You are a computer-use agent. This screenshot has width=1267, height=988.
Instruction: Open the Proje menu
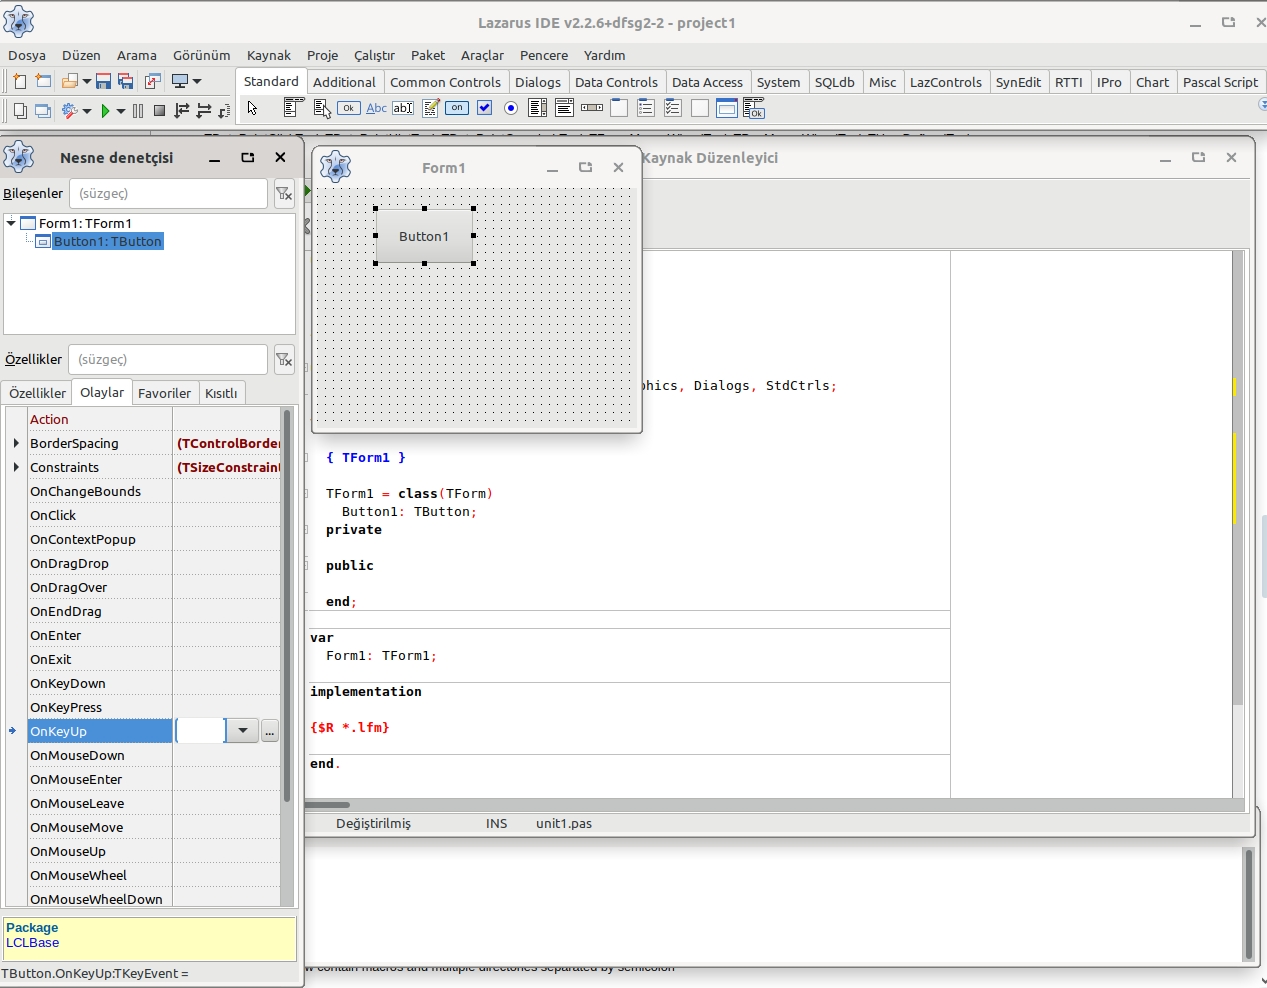coord(322,55)
